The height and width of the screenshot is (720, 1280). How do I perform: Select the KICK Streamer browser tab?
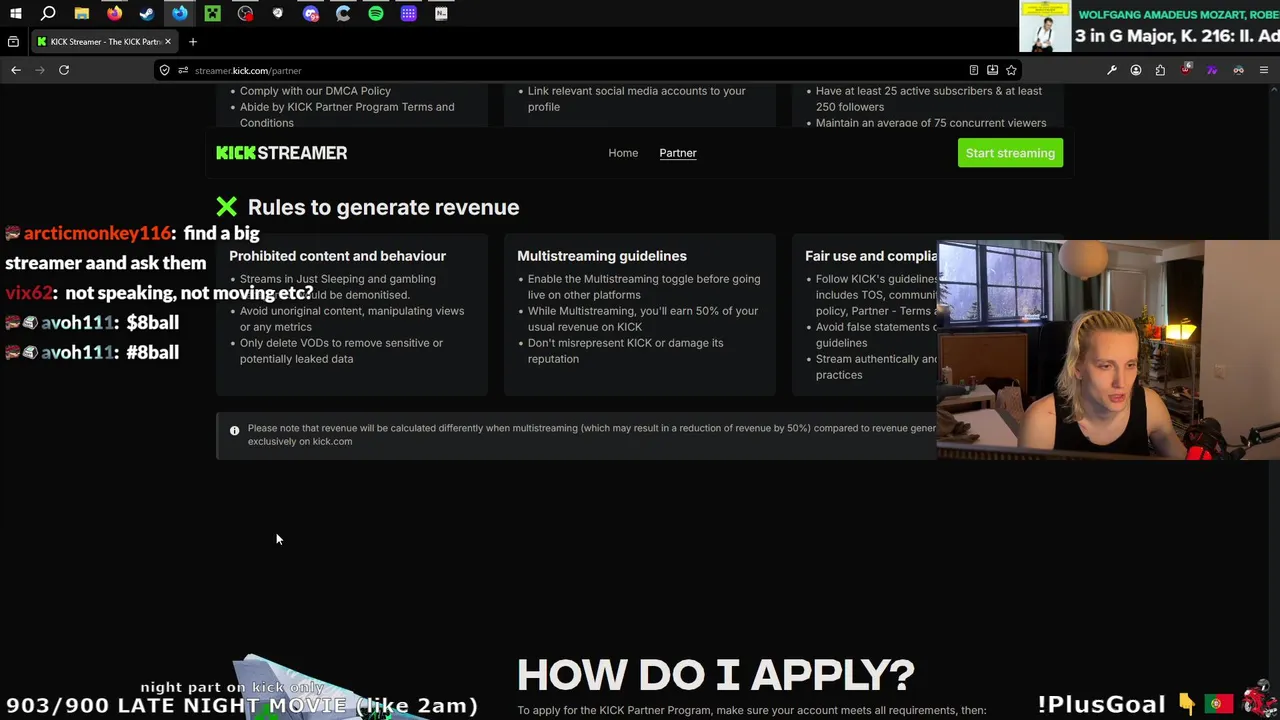104,42
